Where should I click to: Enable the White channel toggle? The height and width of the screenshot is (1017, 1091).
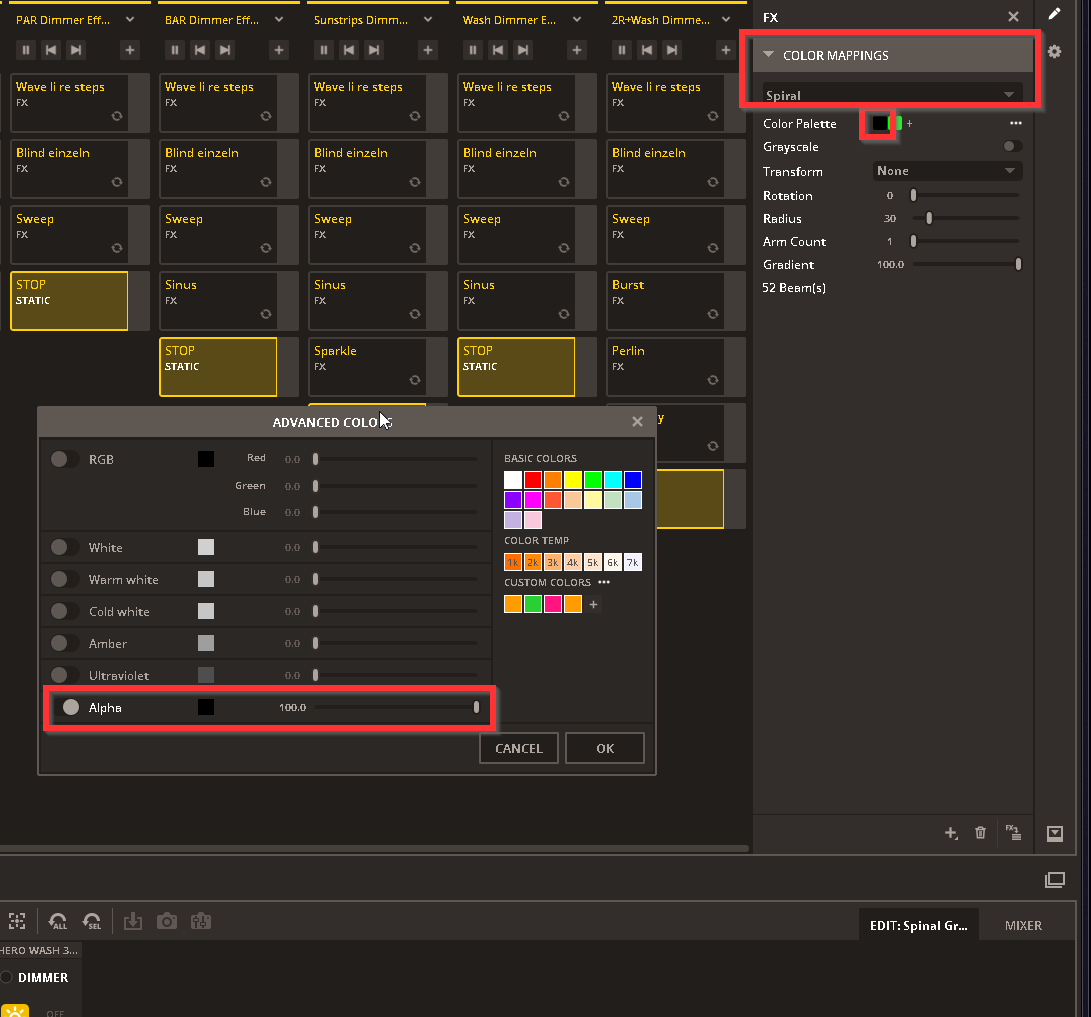point(64,547)
